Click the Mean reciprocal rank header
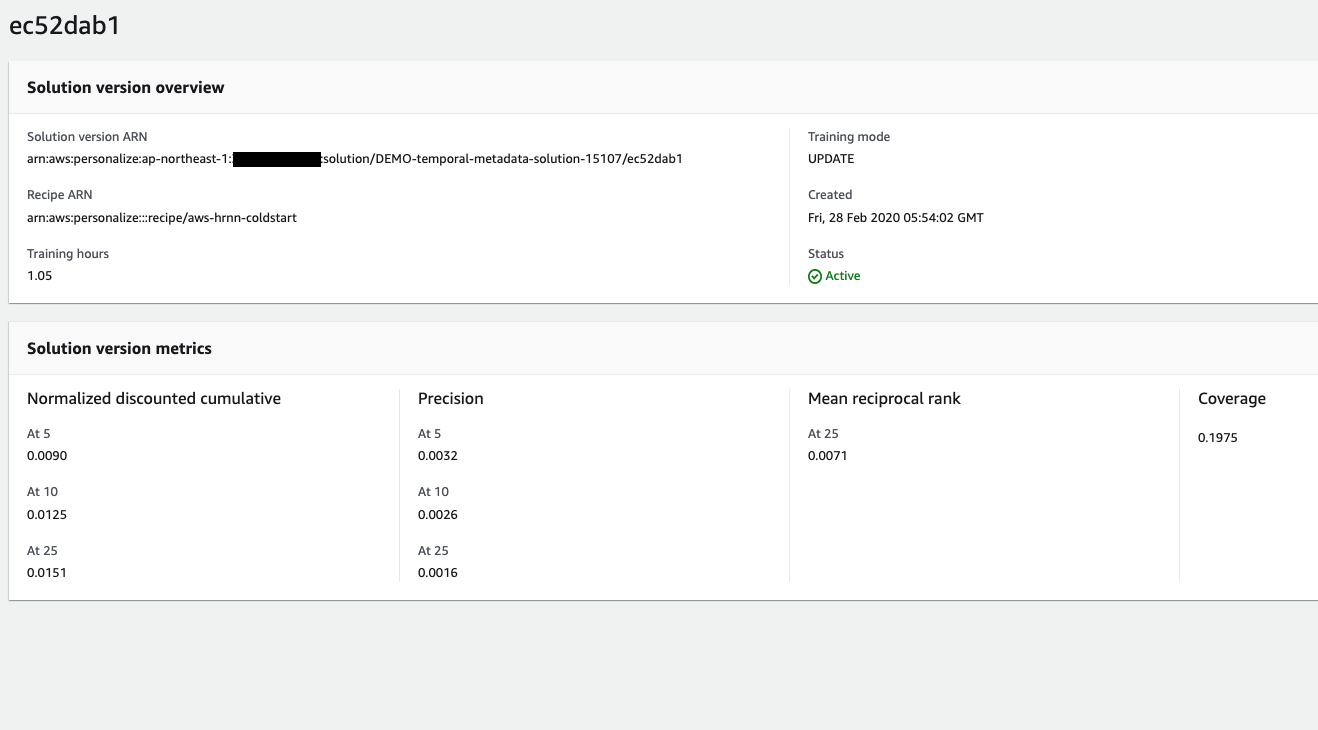 (x=884, y=398)
